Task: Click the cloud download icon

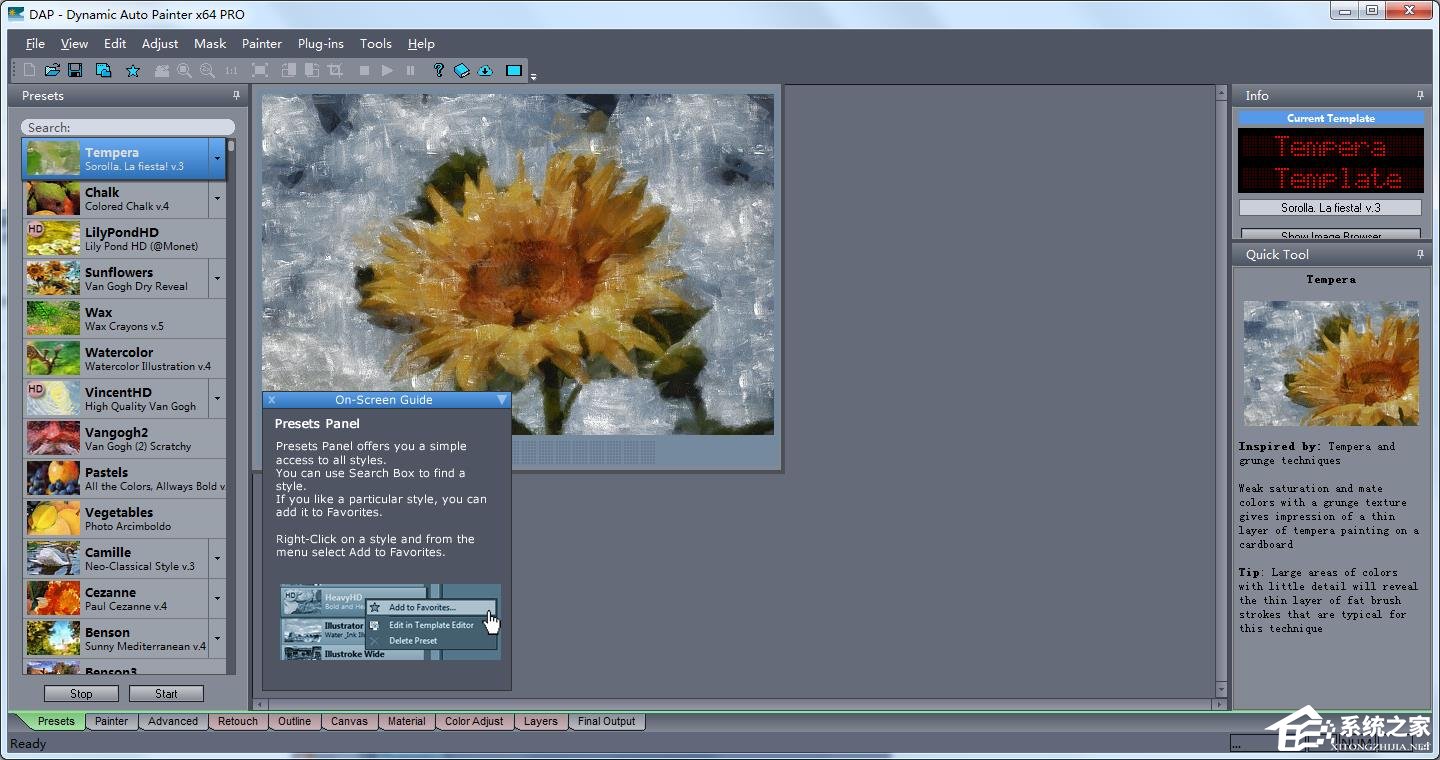Action: pos(485,70)
